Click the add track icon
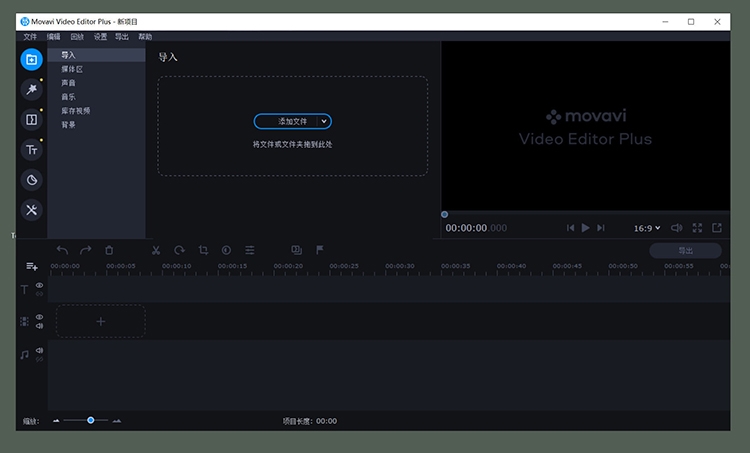 tap(32, 267)
